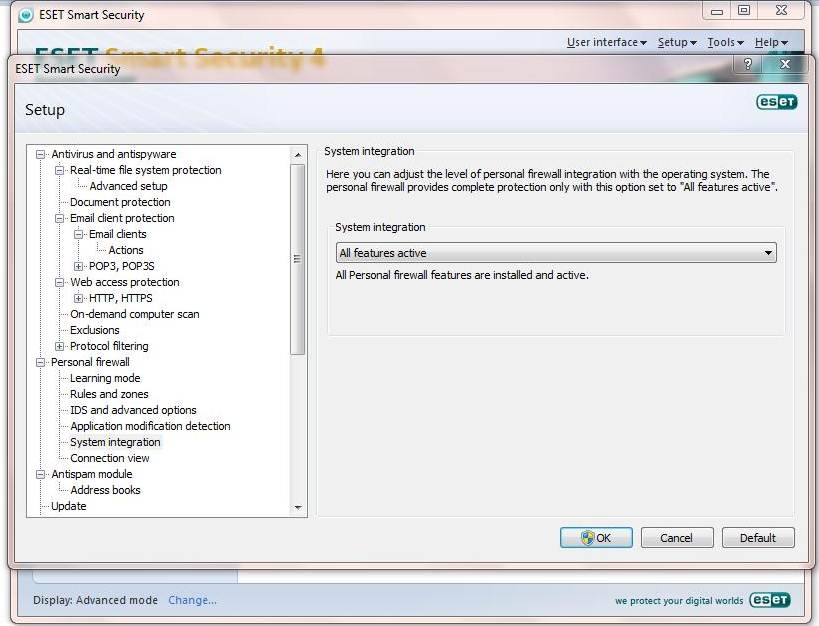Open Setup menu in main window
The width and height of the screenshot is (819, 626).
click(677, 42)
